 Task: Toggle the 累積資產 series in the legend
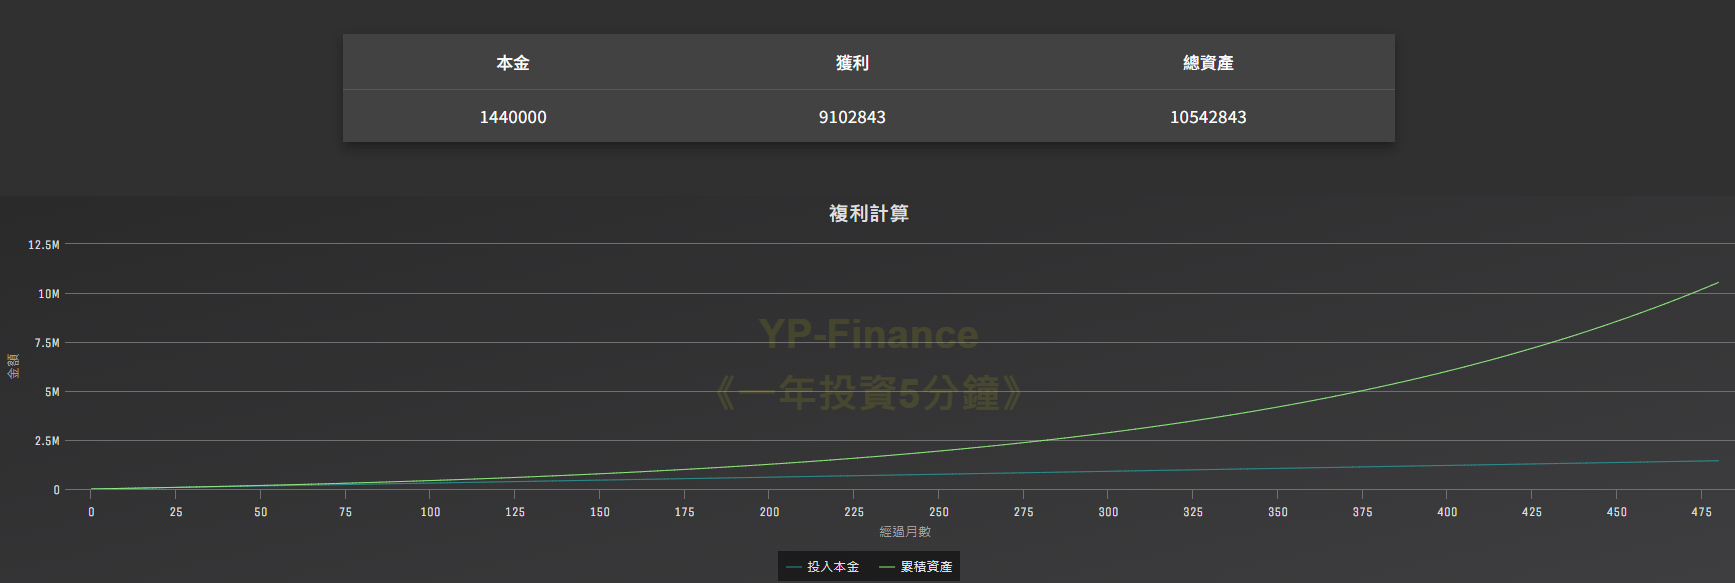pyautogui.click(x=926, y=567)
